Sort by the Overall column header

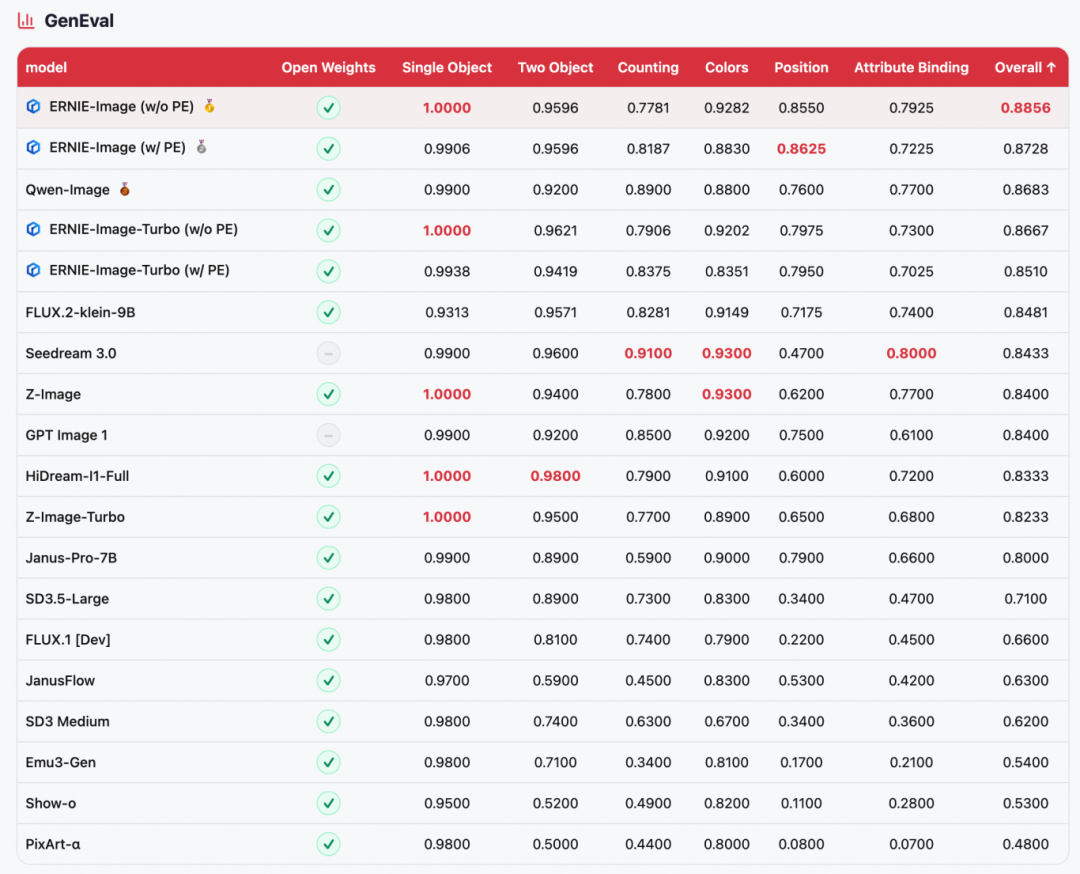(1025, 68)
